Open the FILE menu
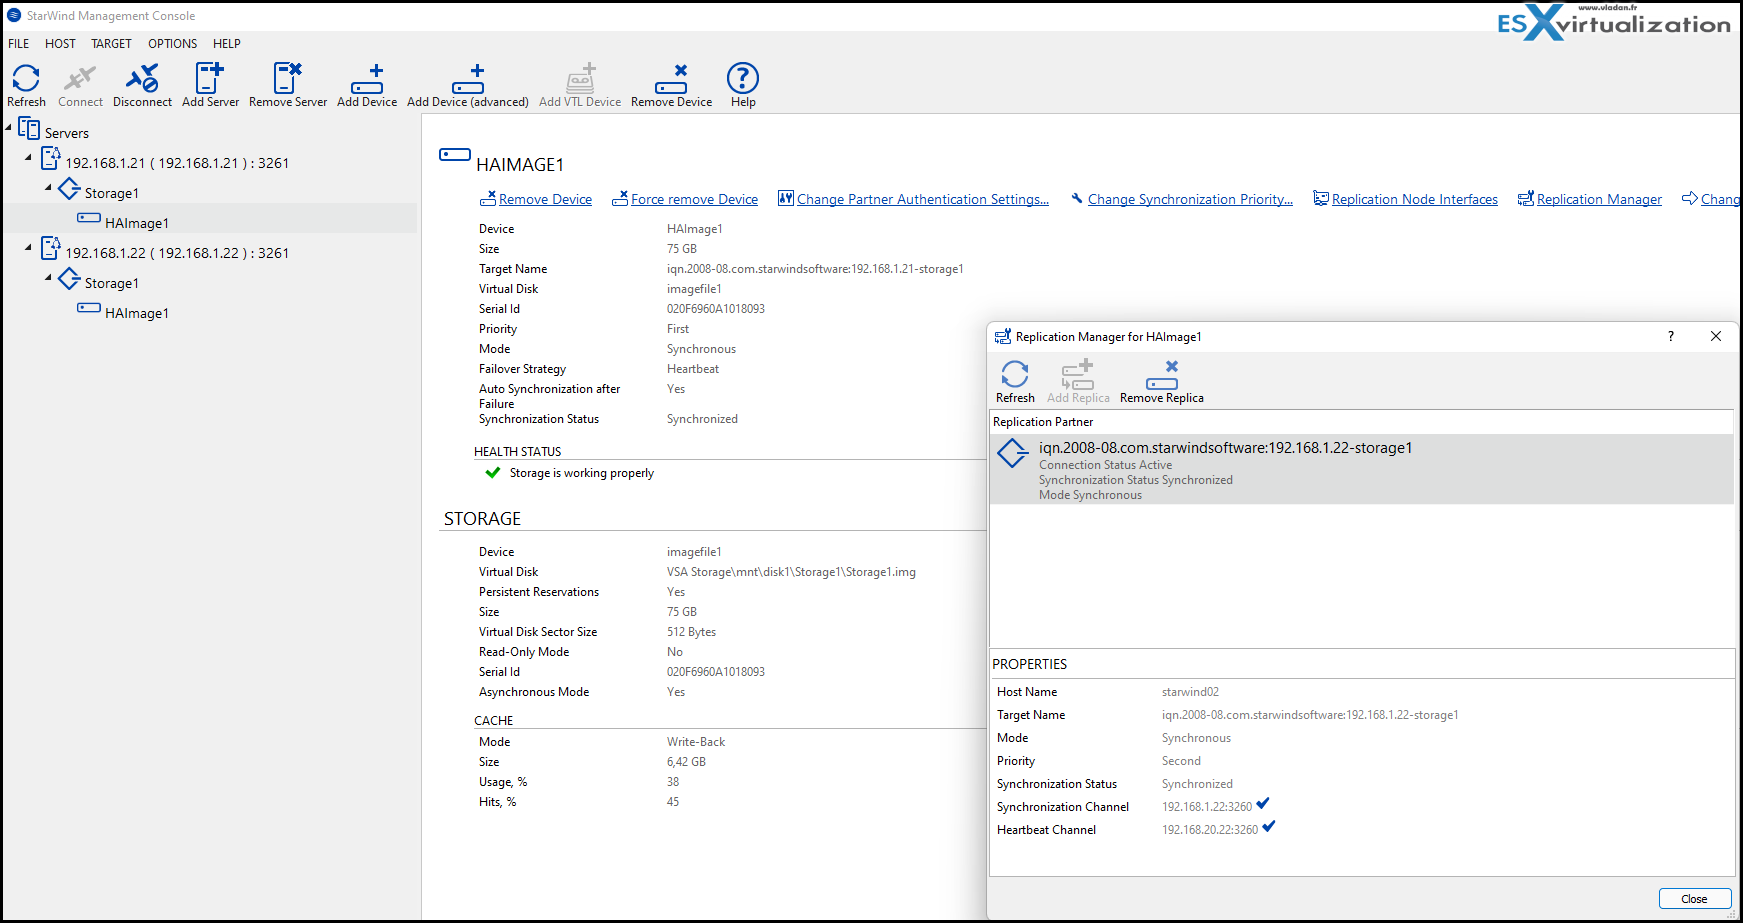 (19, 44)
